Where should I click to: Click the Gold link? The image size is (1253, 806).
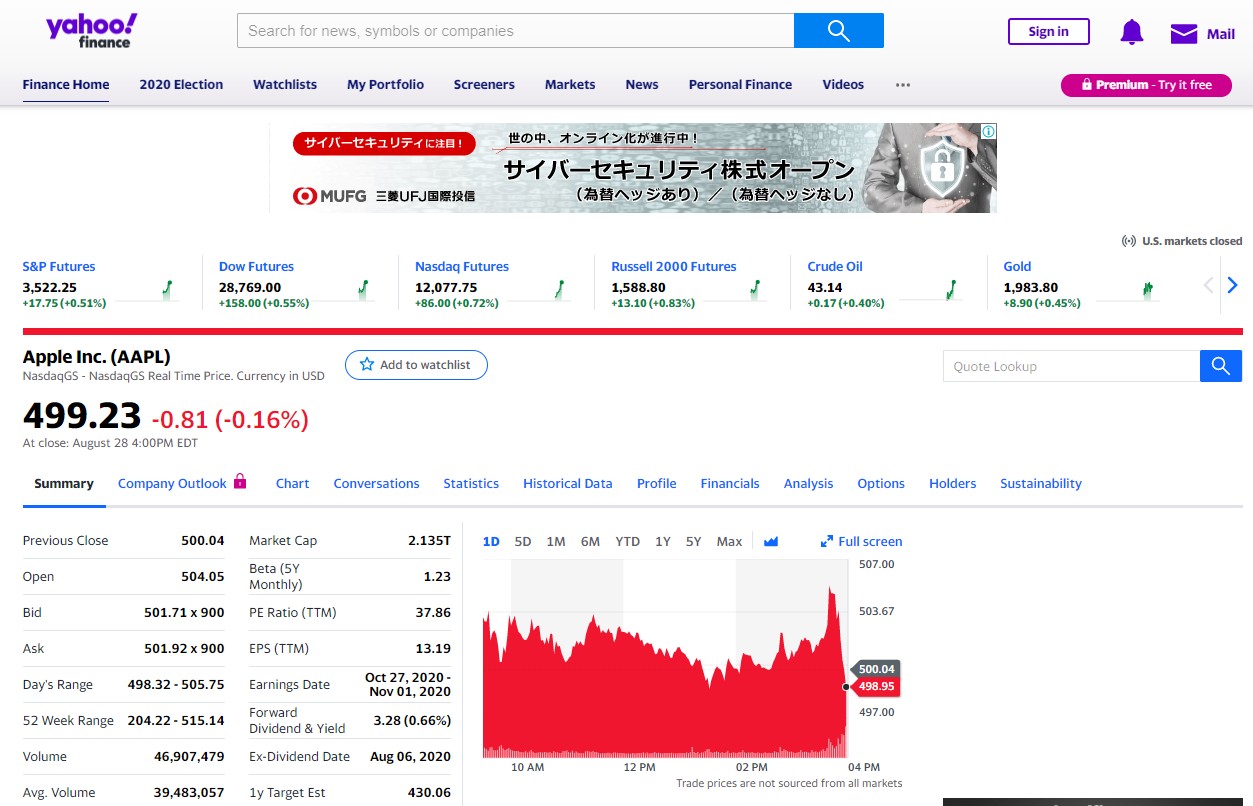pyautogui.click(x=1017, y=267)
